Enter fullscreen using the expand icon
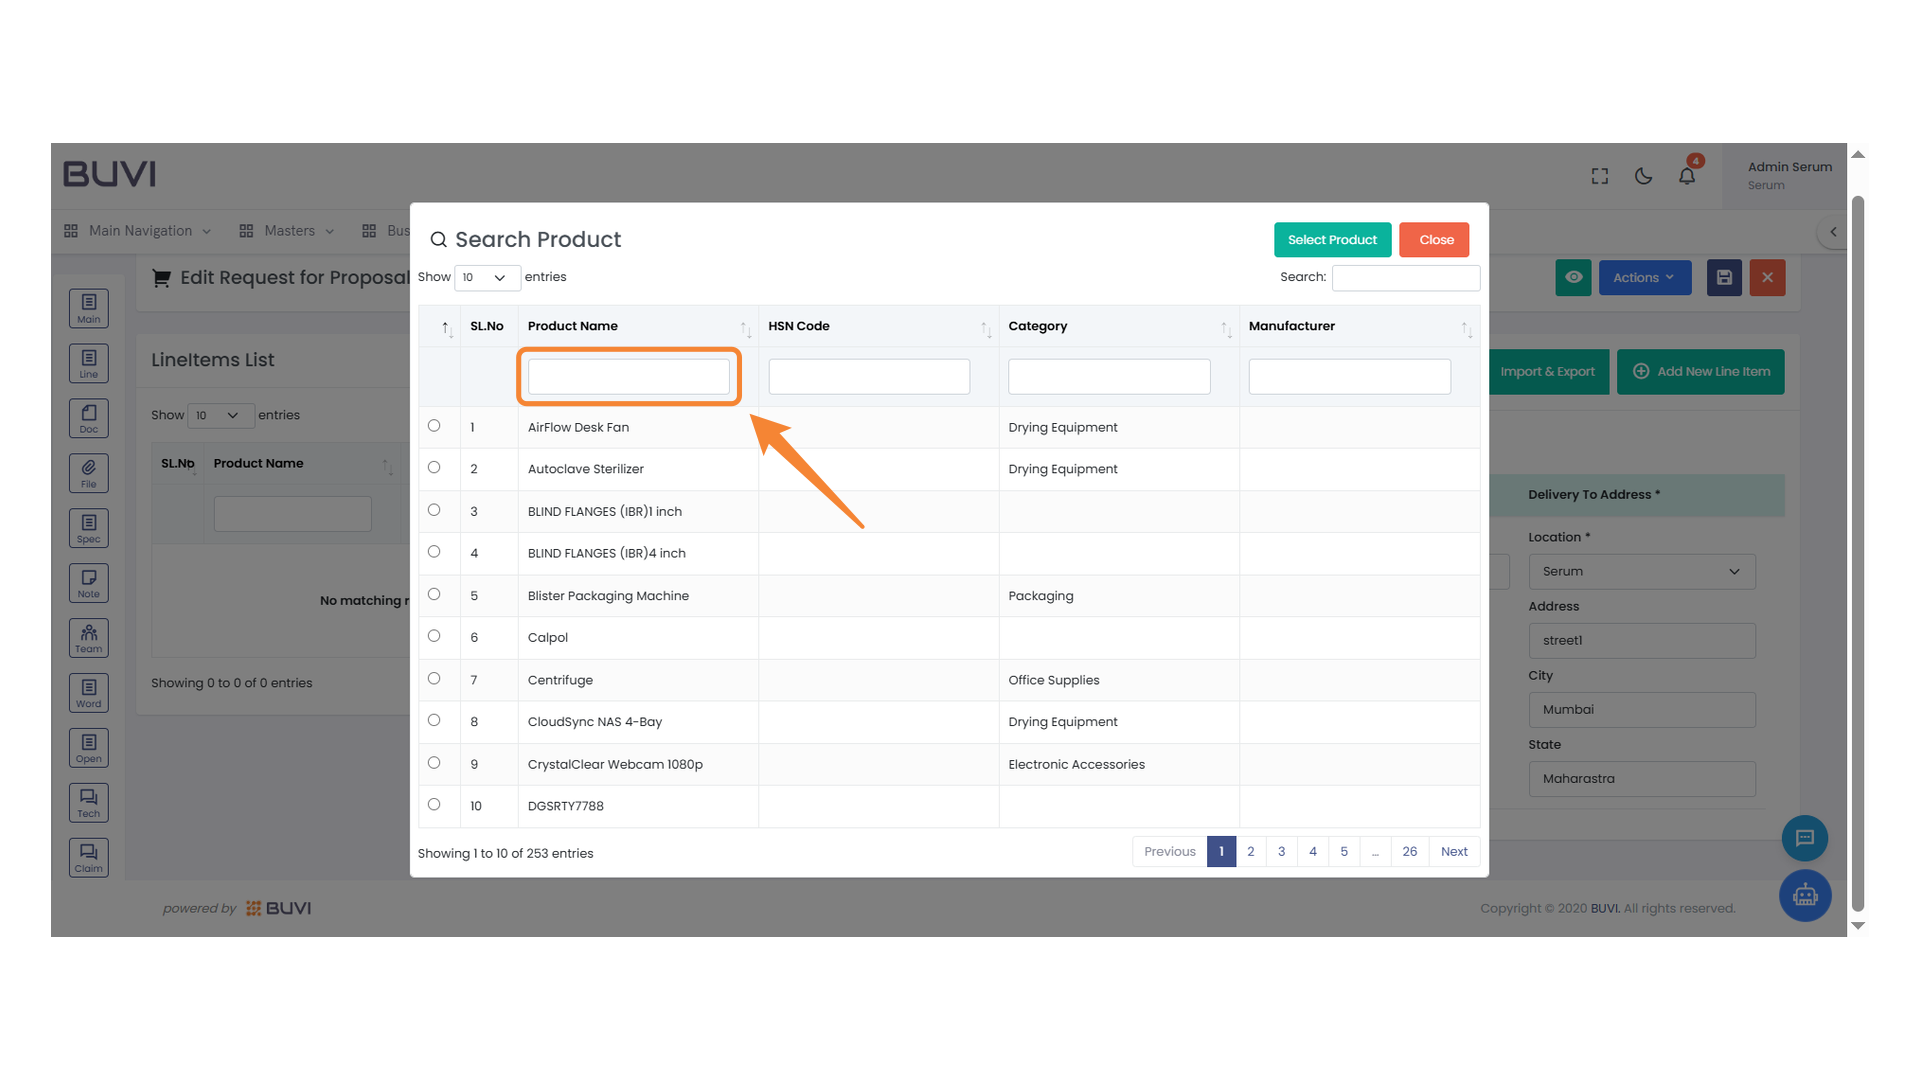 coord(1599,176)
